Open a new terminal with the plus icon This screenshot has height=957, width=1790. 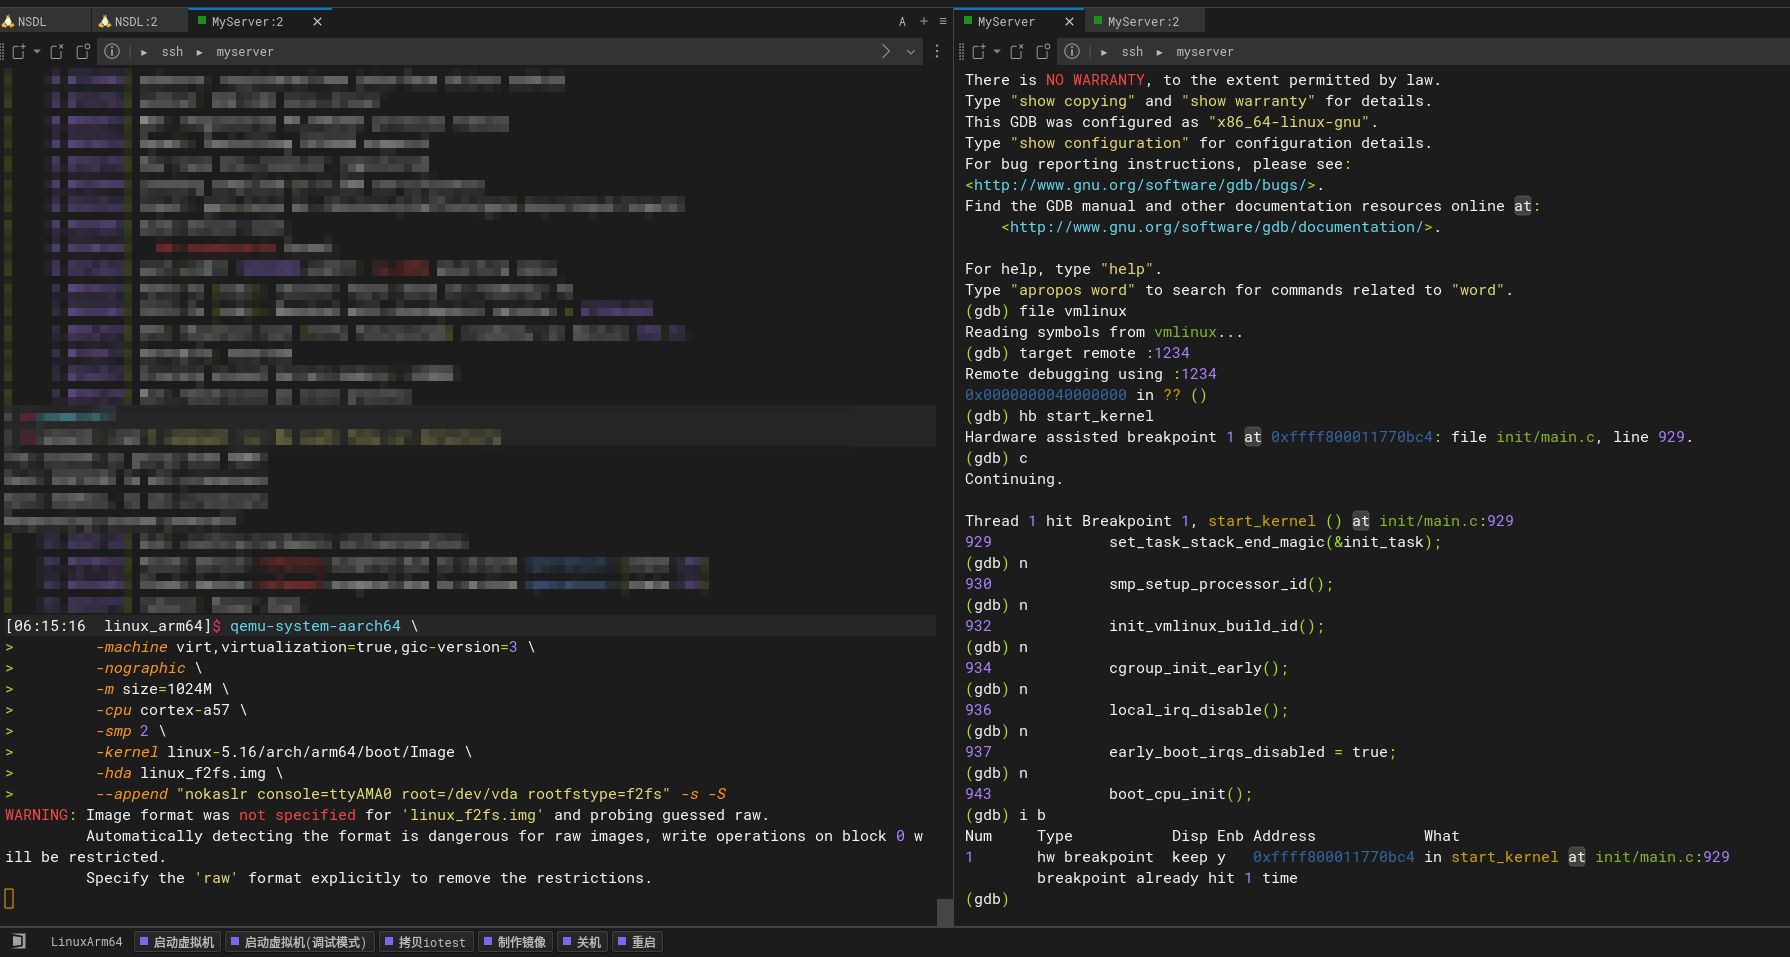[922, 20]
